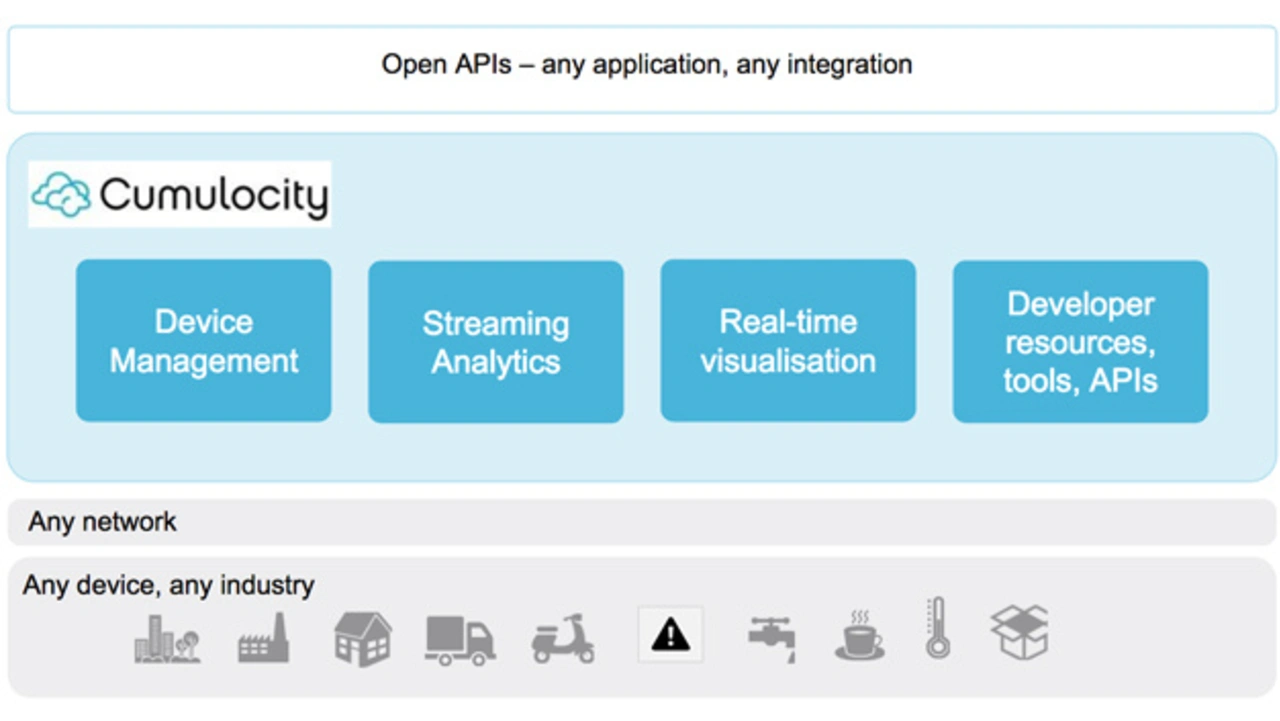
Task: Click the Cumulocity cloud logo icon
Action: click(x=61, y=195)
